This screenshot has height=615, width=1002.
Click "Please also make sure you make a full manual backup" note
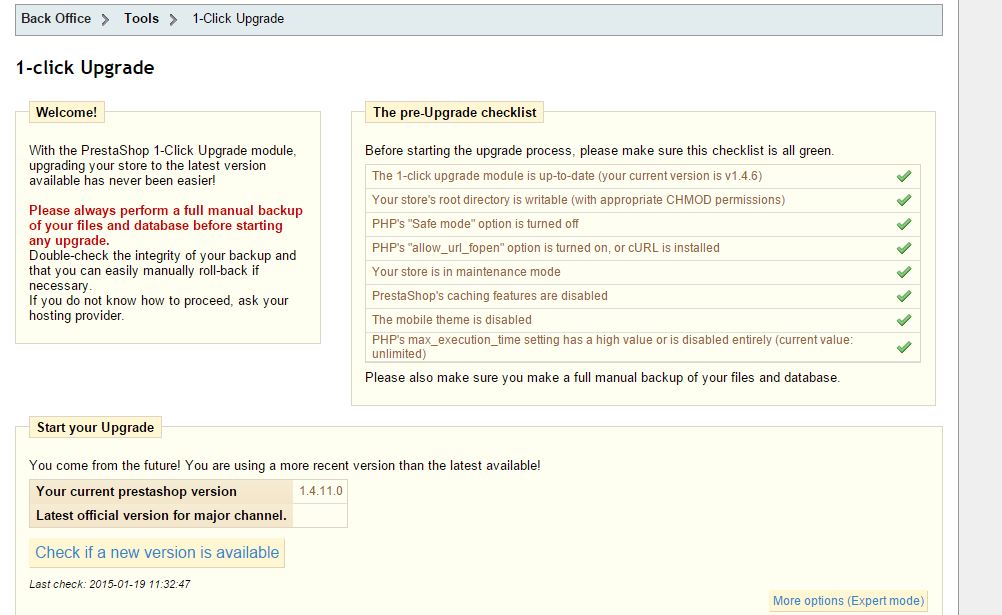tap(602, 378)
